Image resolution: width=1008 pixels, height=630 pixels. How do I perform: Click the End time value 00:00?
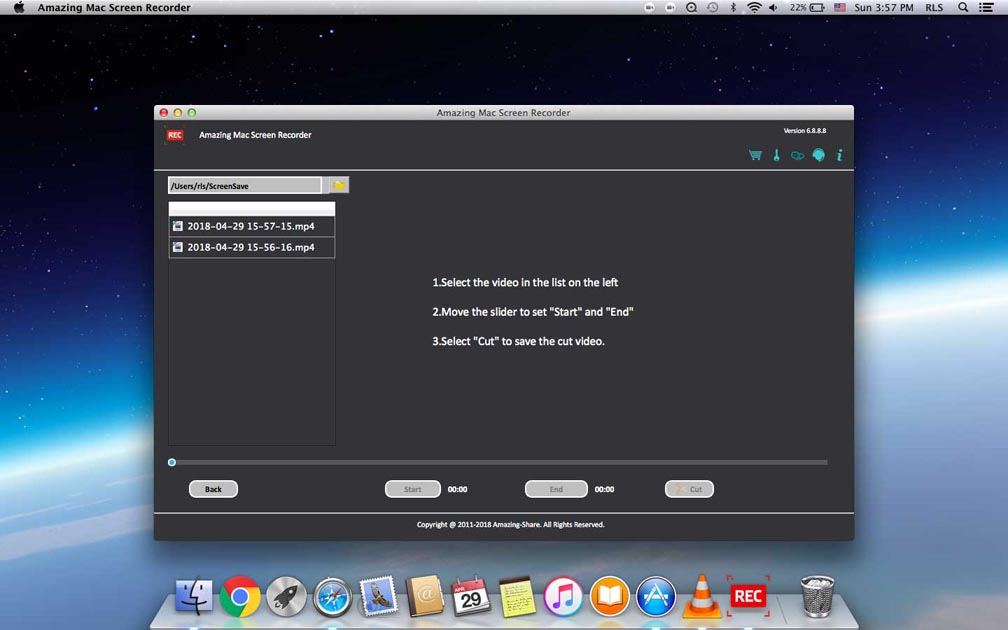604,489
